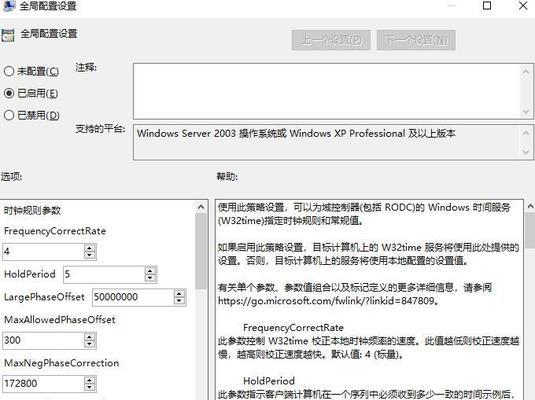This screenshot has height=400, width=535.
Task: Increase FrequencyCorrectRate with up spinner arrow
Action: click(90, 248)
